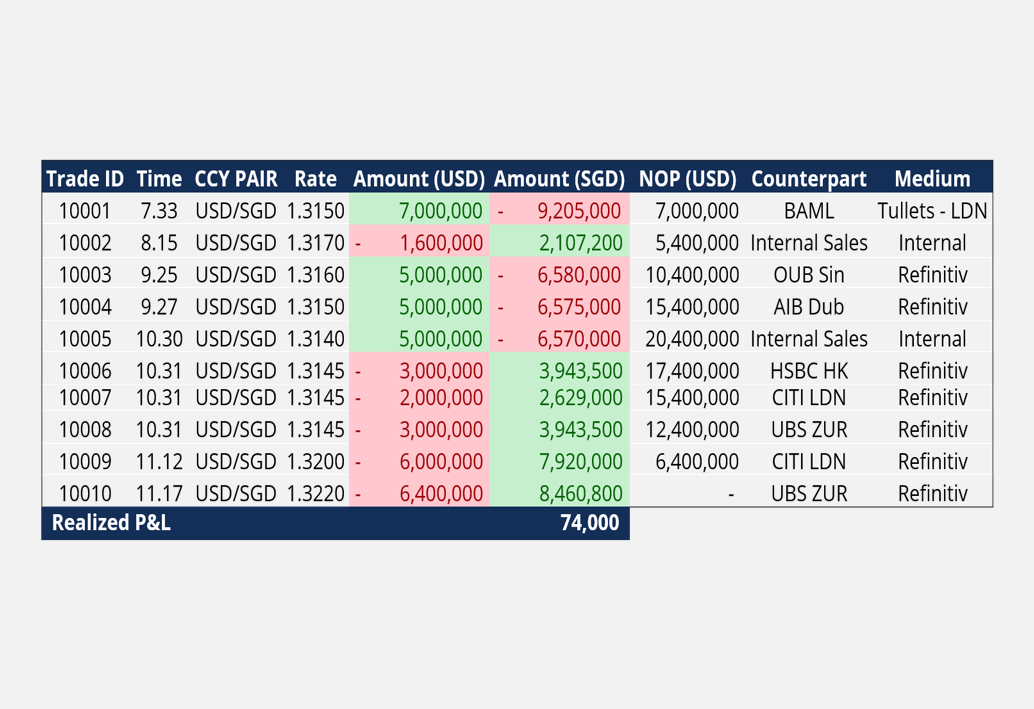
Task: Click the Trade ID column header
Action: 85,179
